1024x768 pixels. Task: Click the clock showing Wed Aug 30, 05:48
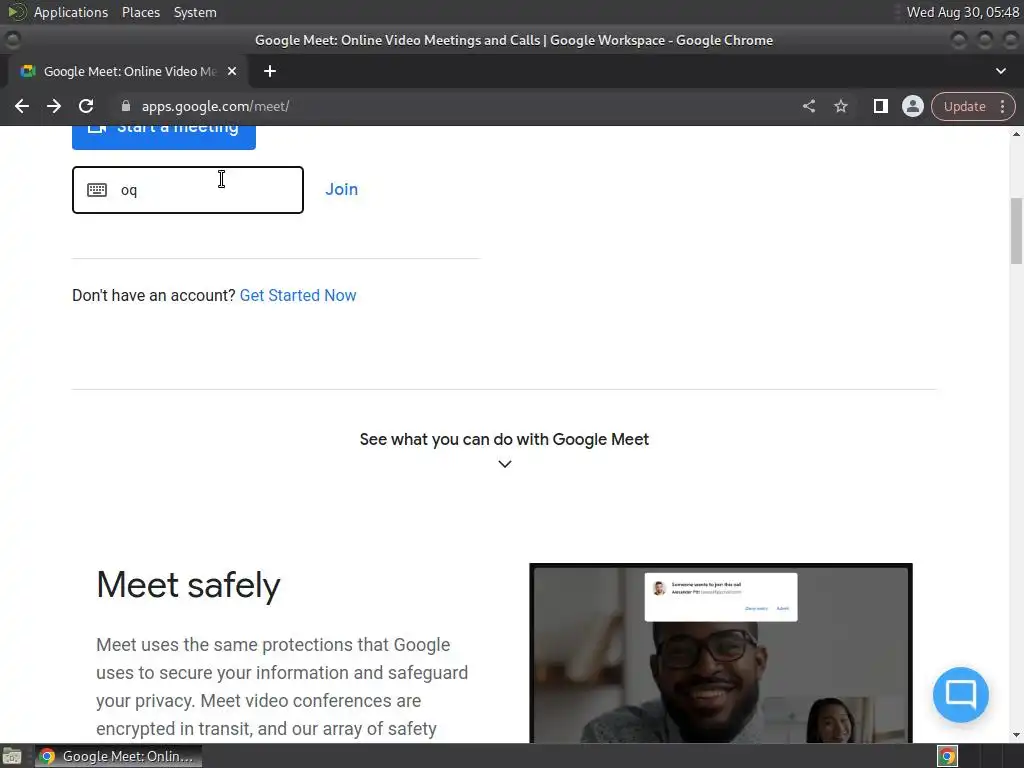(x=963, y=12)
